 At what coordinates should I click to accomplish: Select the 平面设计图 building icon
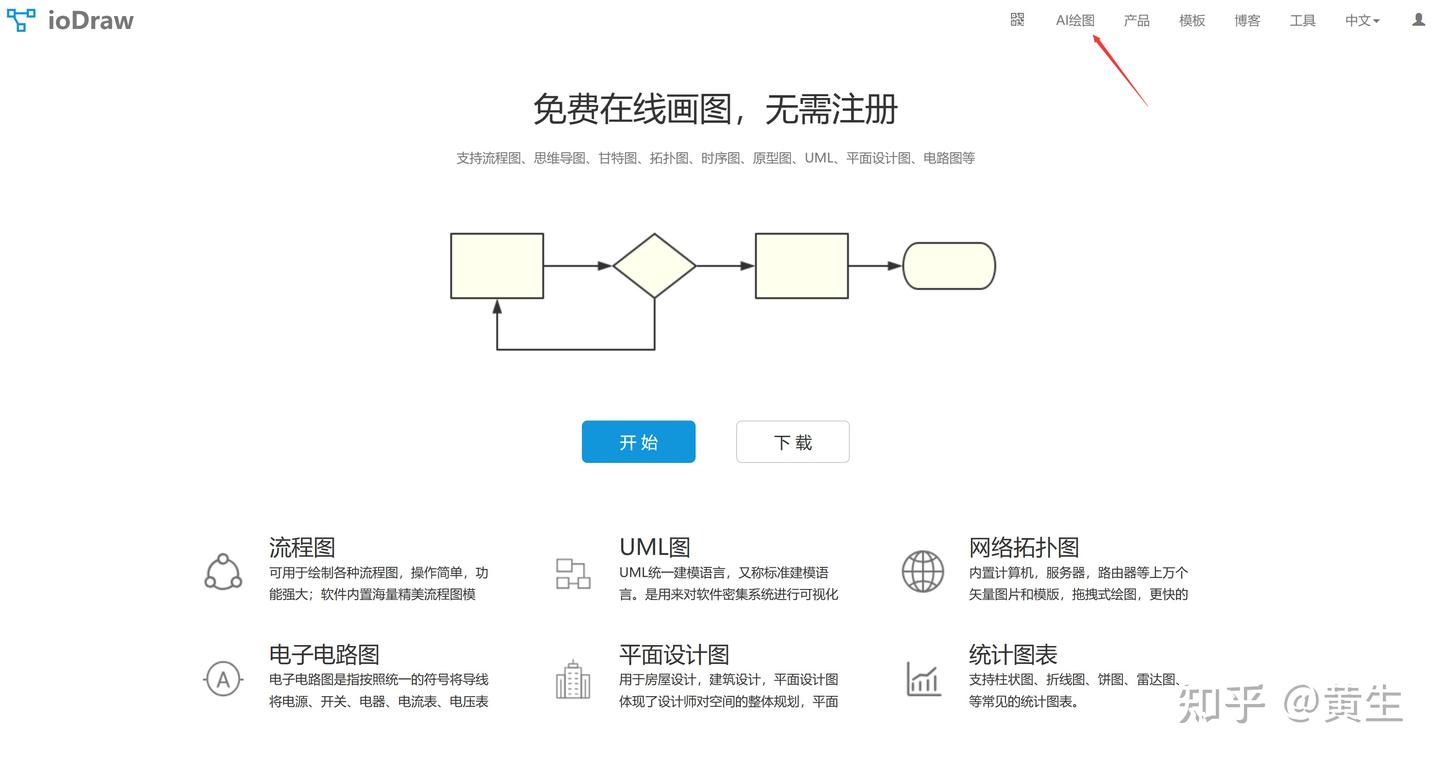tap(572, 678)
